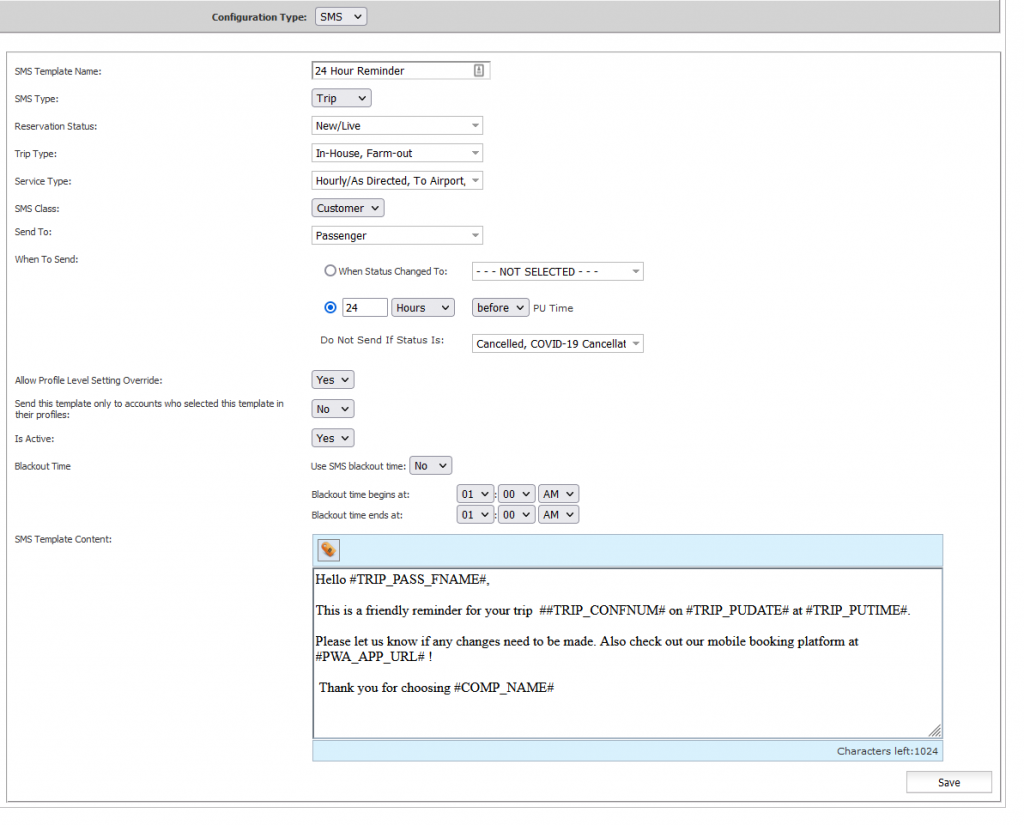This screenshot has height=825, width=1024.
Task: Open the before/after PU Time dropdown
Action: coord(500,308)
